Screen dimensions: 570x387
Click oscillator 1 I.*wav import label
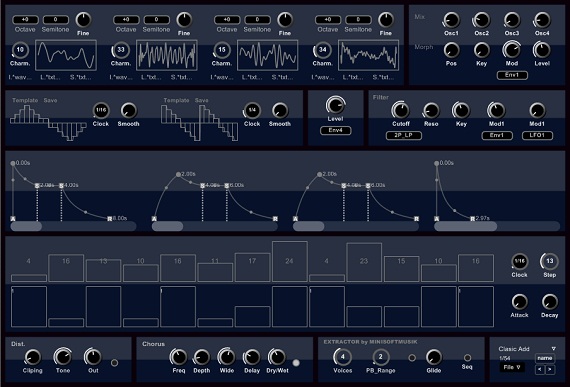(x=20, y=77)
